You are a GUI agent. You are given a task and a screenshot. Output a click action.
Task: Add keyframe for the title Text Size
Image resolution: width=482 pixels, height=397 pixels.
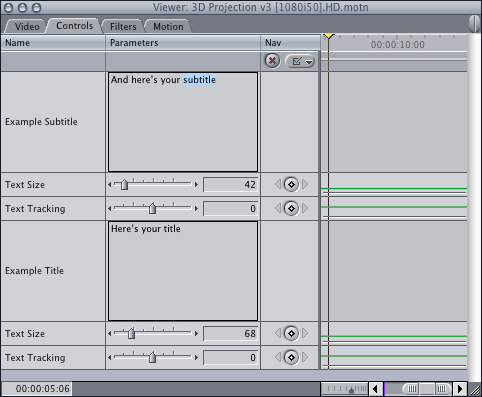pos(291,333)
